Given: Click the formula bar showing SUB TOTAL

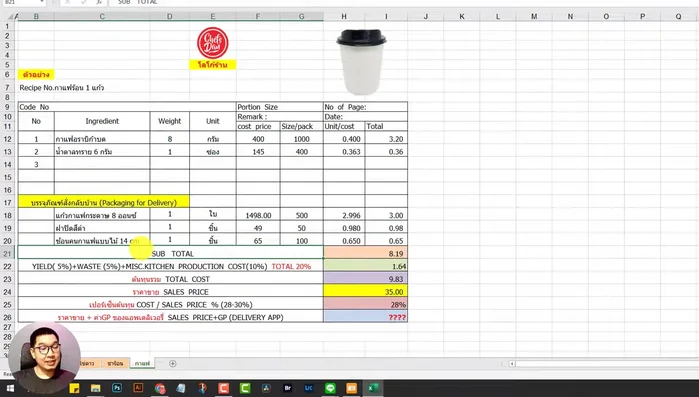Looking at the screenshot, I should point(401,2).
